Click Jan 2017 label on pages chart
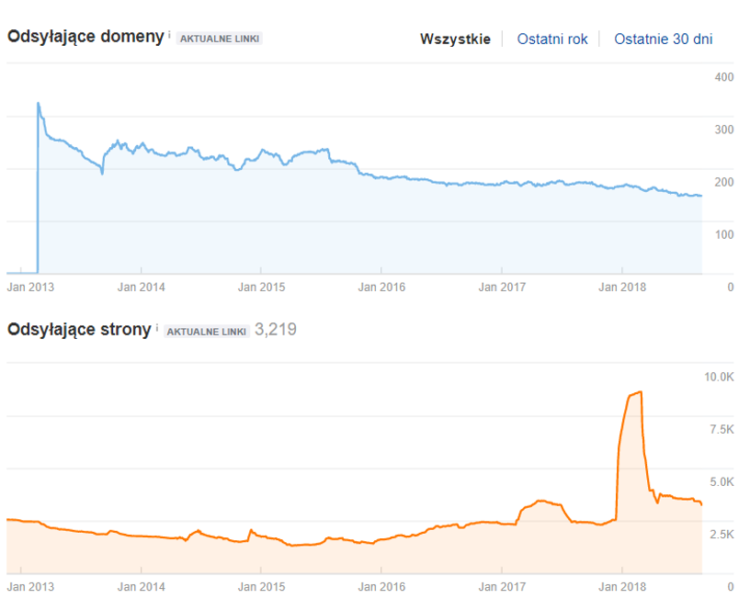750x610 pixels. [x=502, y=587]
